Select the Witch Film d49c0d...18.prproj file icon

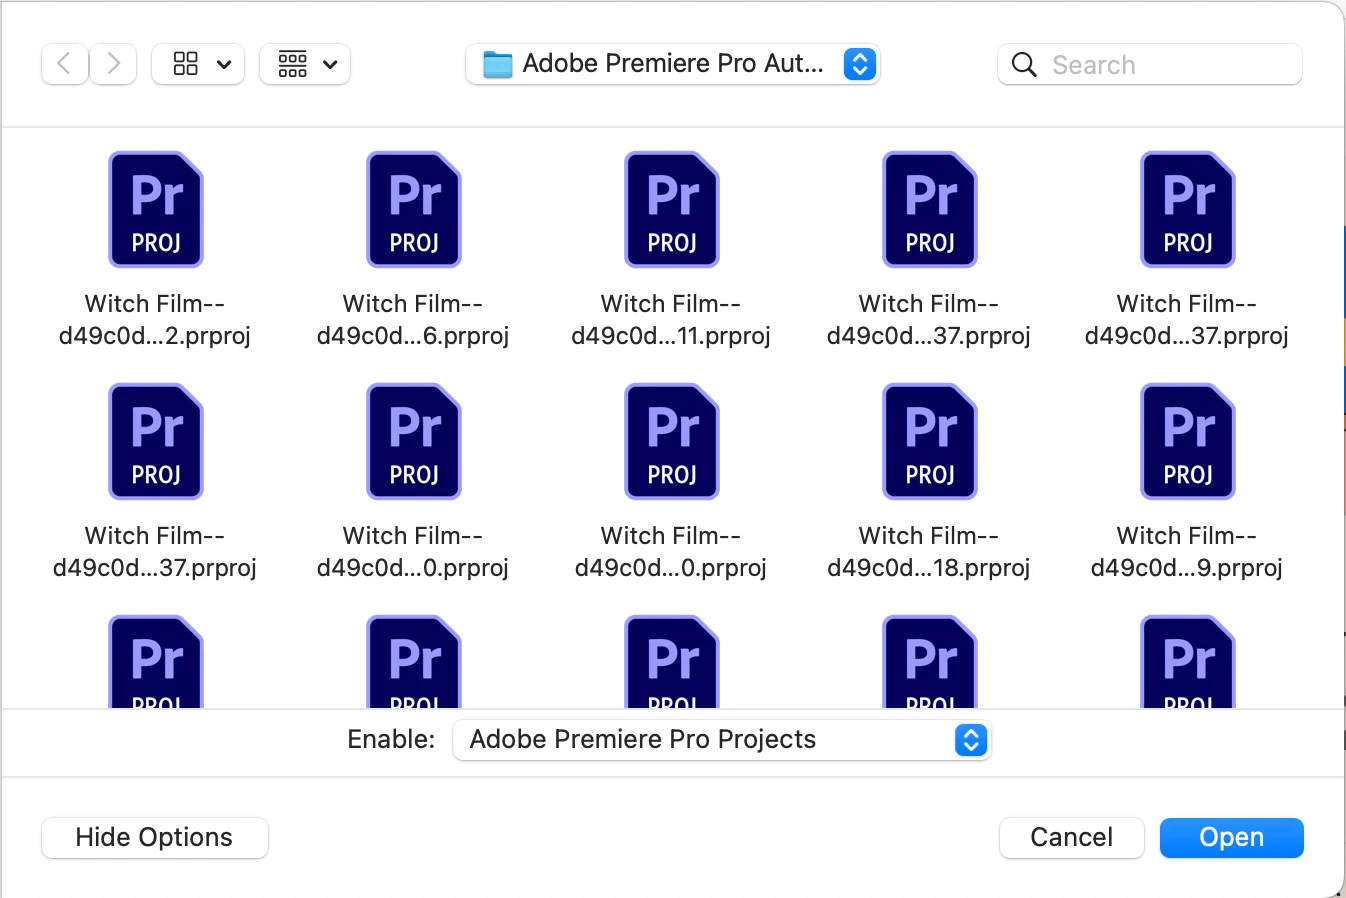[x=930, y=442]
